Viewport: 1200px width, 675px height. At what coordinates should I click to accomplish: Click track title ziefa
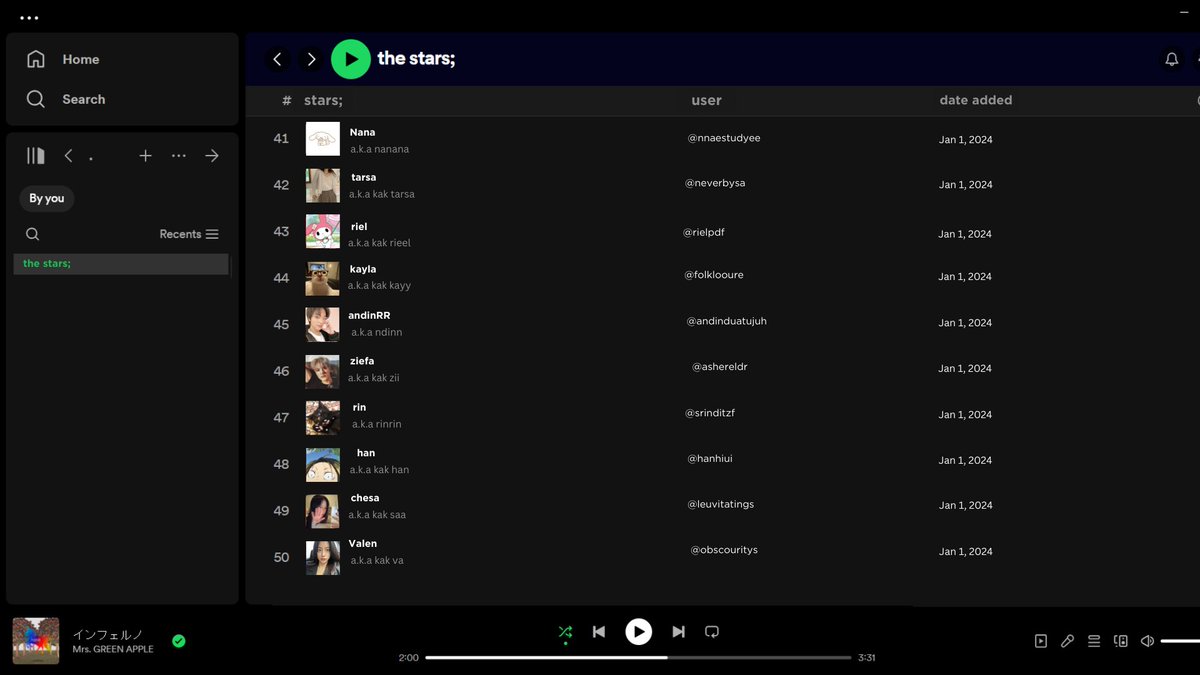(362, 361)
